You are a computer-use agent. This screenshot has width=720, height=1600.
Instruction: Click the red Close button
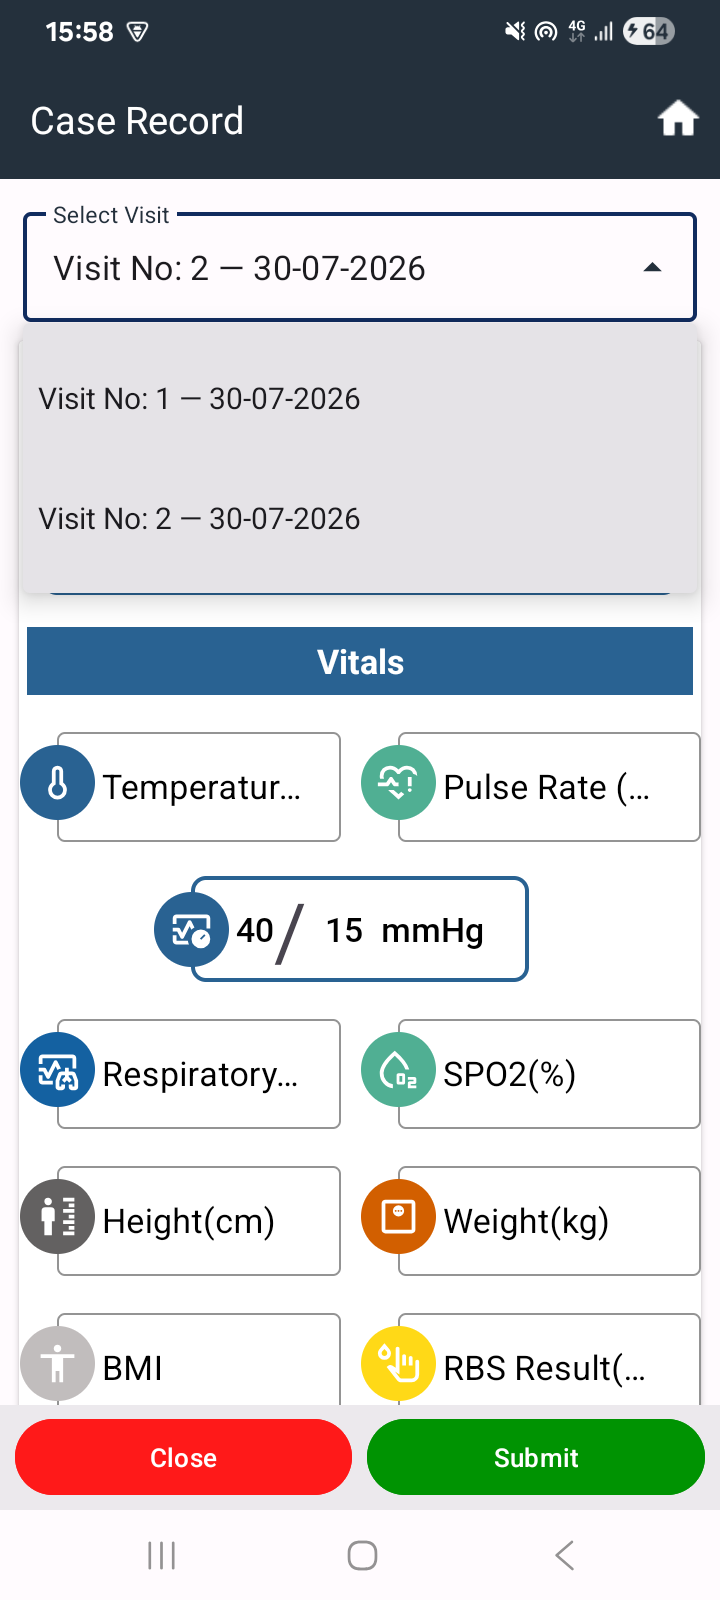(183, 1457)
